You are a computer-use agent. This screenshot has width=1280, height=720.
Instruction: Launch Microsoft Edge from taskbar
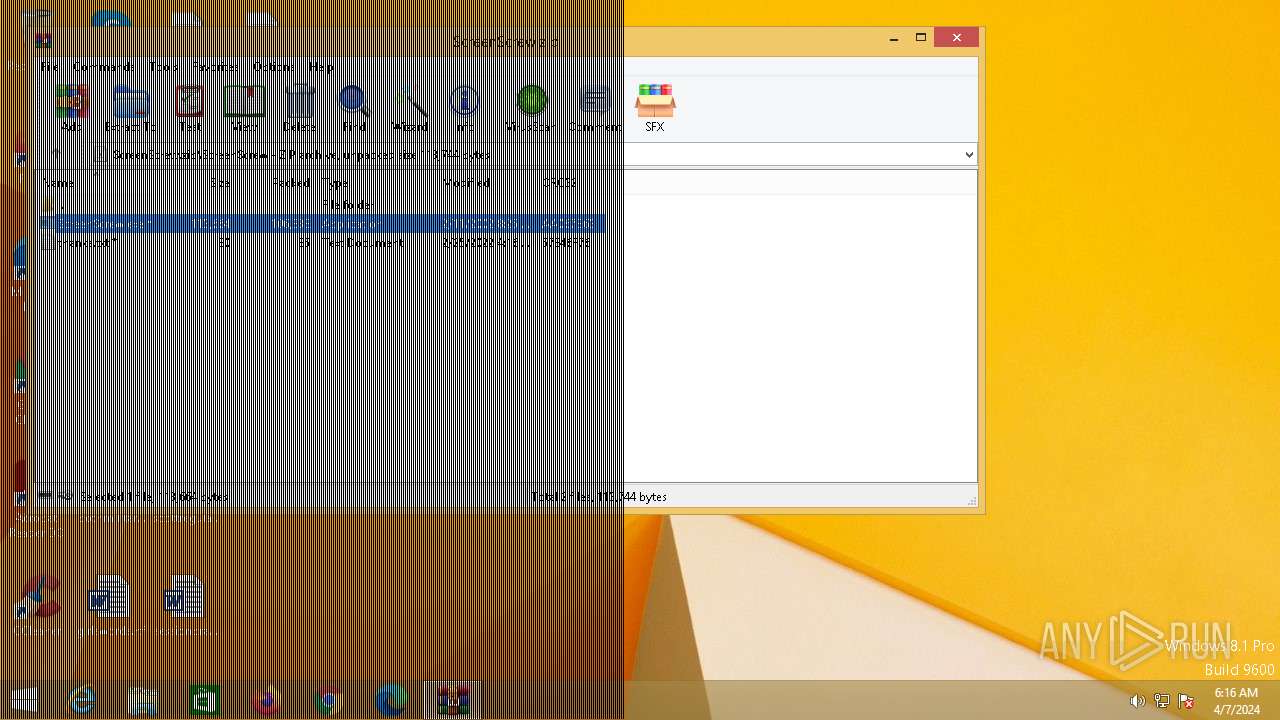(x=391, y=702)
